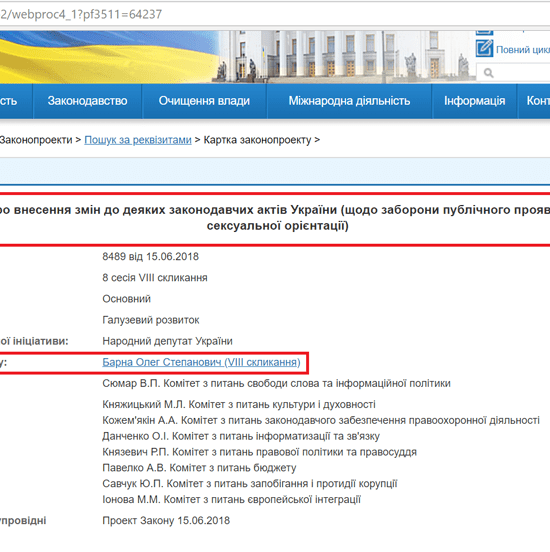Click the edit icon beside Повний цикл
The height and width of the screenshot is (552, 550).
click(484, 48)
